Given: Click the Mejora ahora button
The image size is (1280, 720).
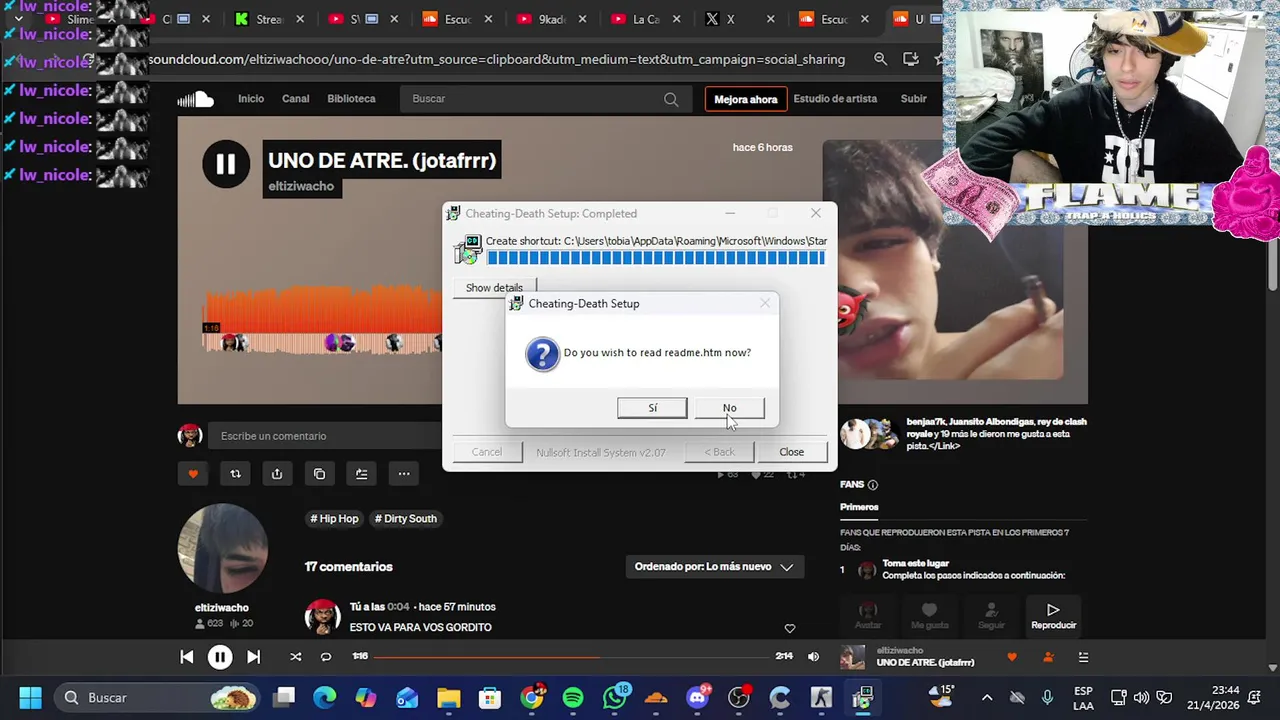Looking at the screenshot, I should point(745,99).
